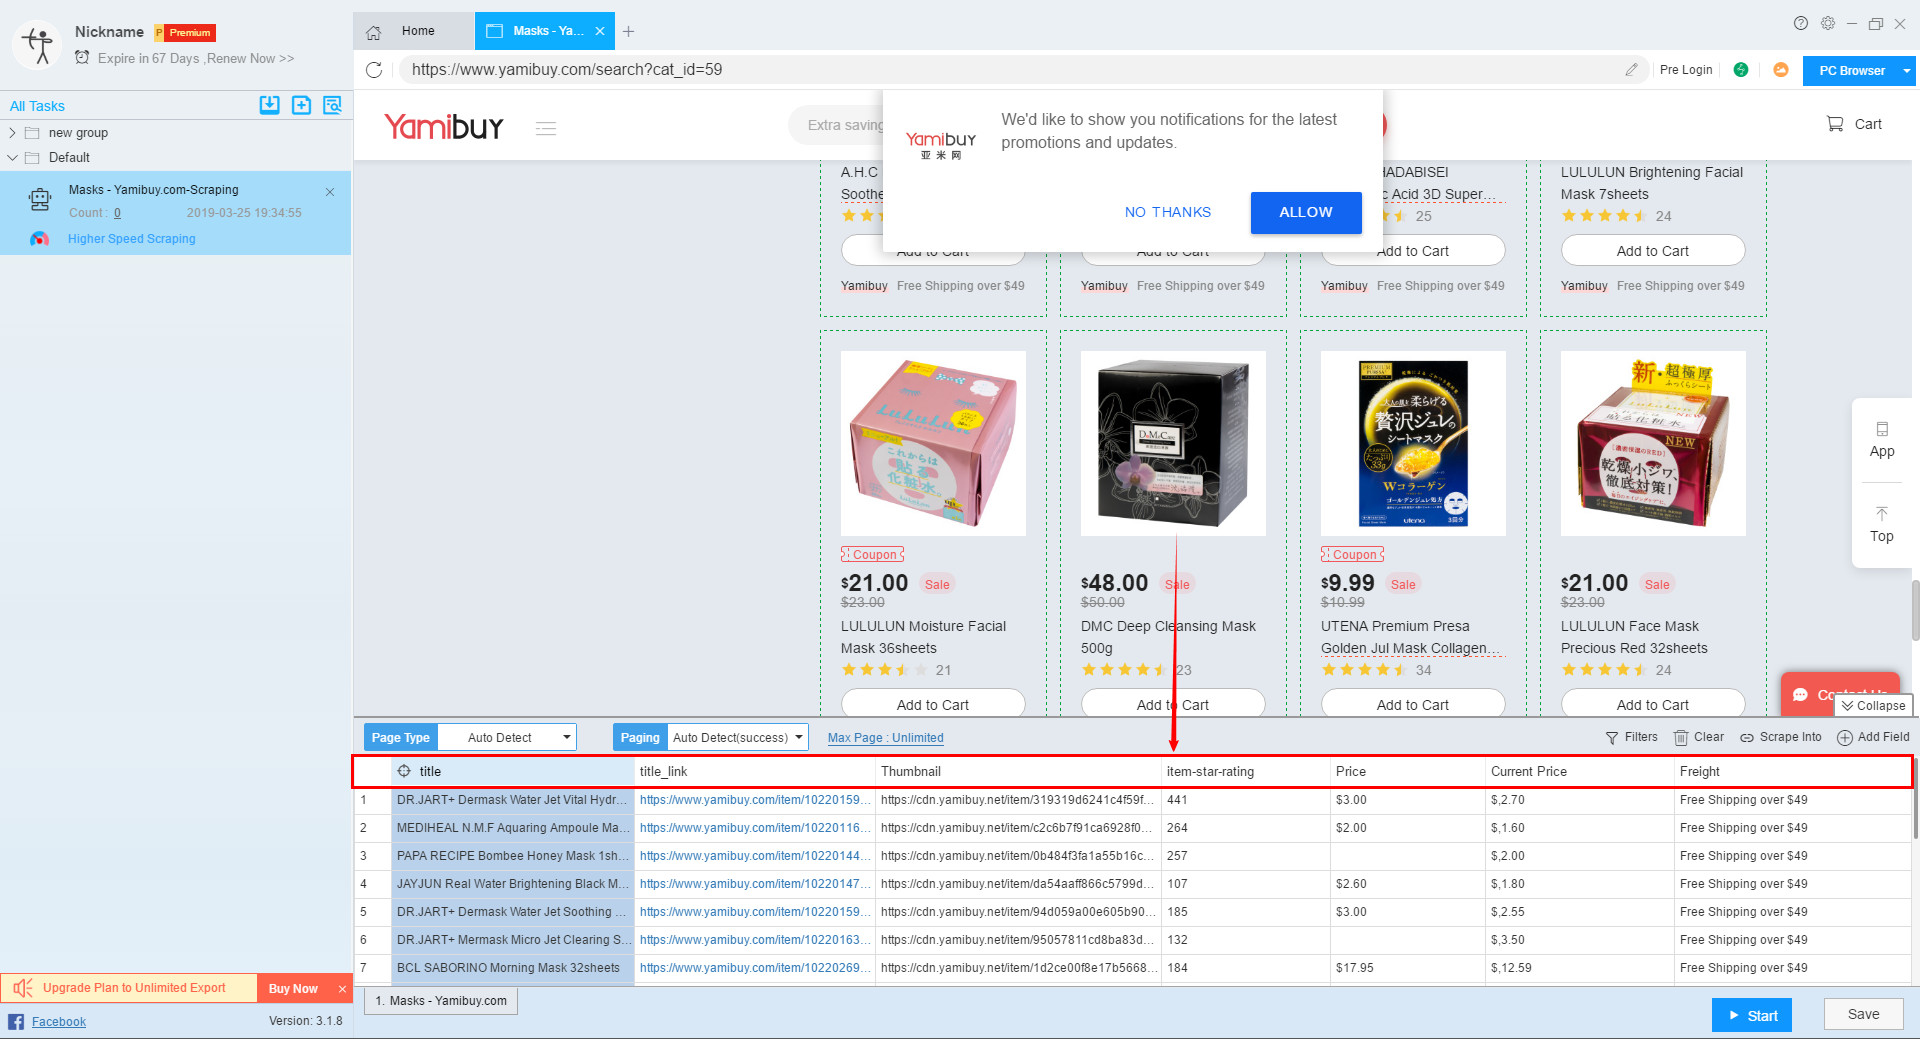This screenshot has width=1920, height=1039.
Task: Add LULULUN Moisture Facial Mask to cart
Action: point(933,703)
